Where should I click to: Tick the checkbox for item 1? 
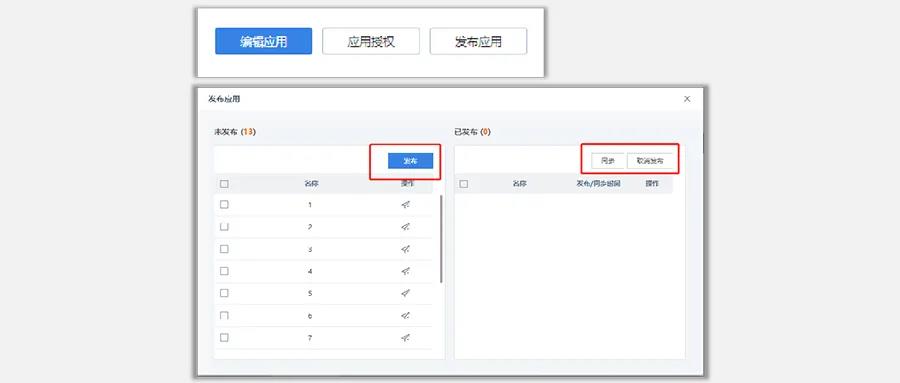(224, 204)
